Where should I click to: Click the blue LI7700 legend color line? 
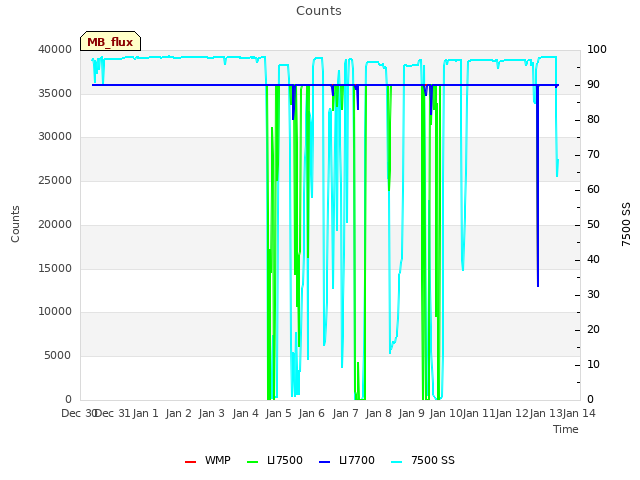point(324,462)
